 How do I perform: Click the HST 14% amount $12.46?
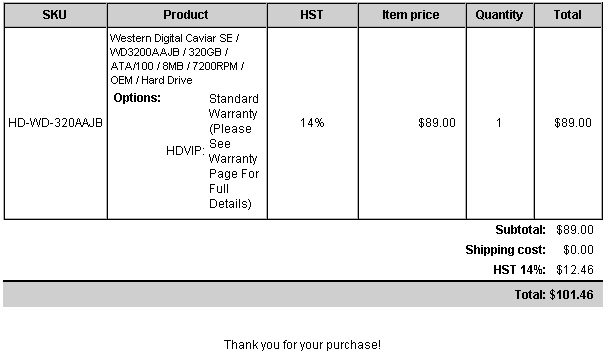click(x=575, y=270)
